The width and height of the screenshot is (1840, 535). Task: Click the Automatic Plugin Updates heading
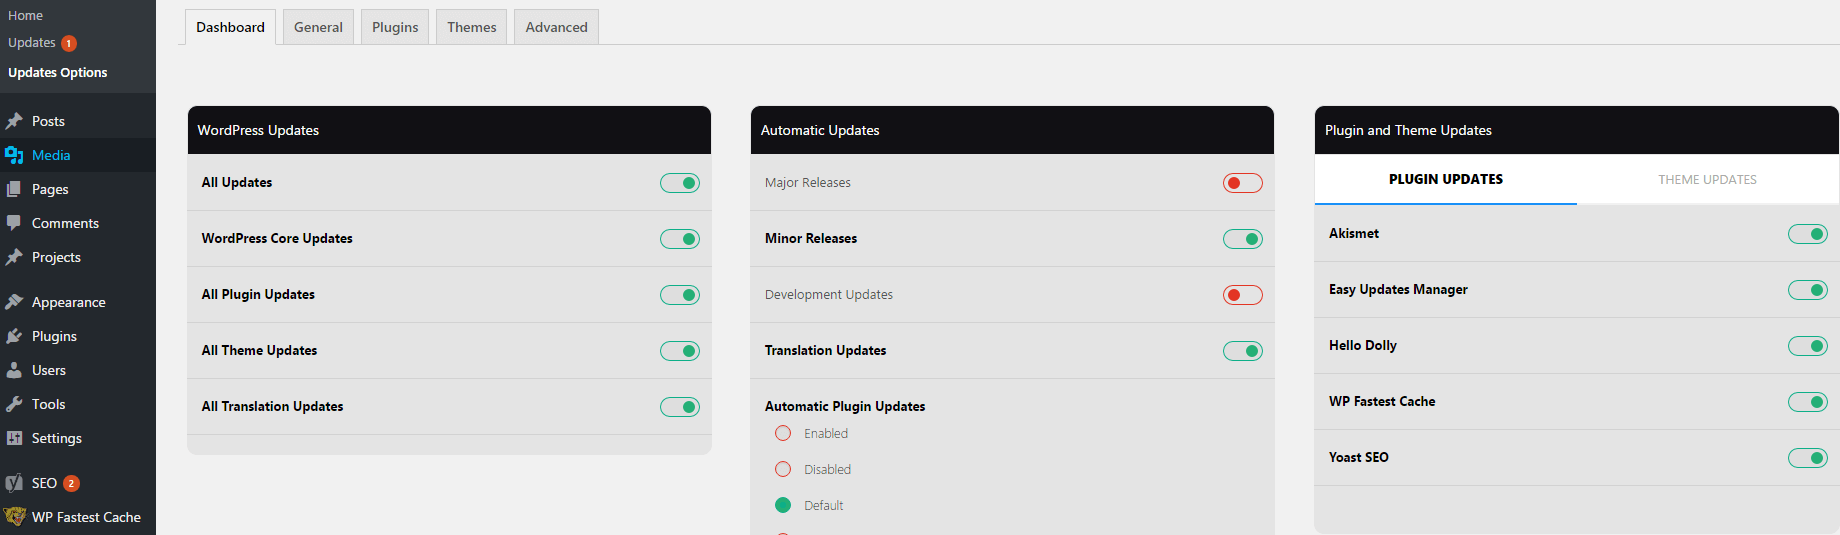845,406
